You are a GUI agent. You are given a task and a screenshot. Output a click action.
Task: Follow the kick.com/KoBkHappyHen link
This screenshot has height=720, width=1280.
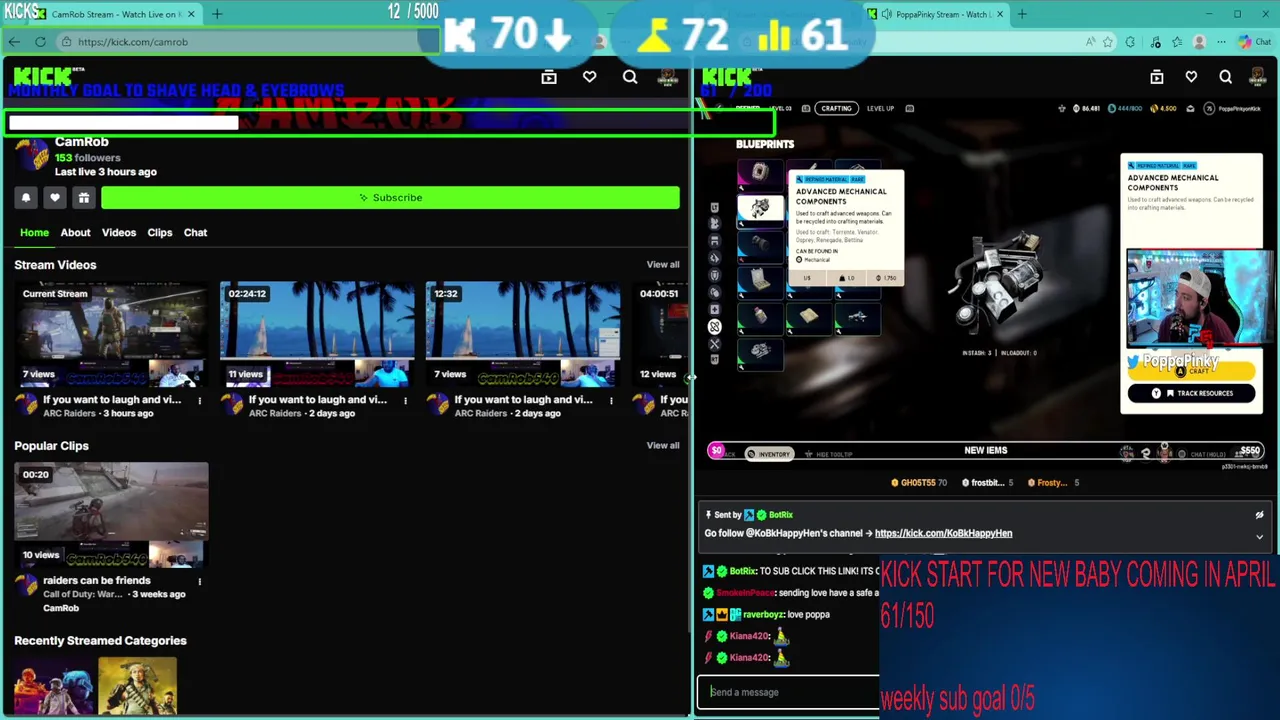[943, 533]
